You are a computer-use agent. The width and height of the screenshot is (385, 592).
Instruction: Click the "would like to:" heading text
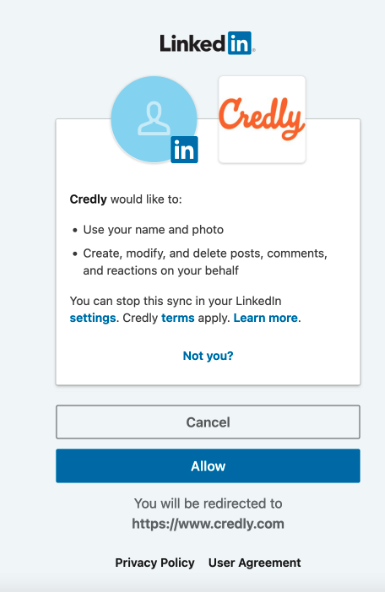[x=146, y=199]
